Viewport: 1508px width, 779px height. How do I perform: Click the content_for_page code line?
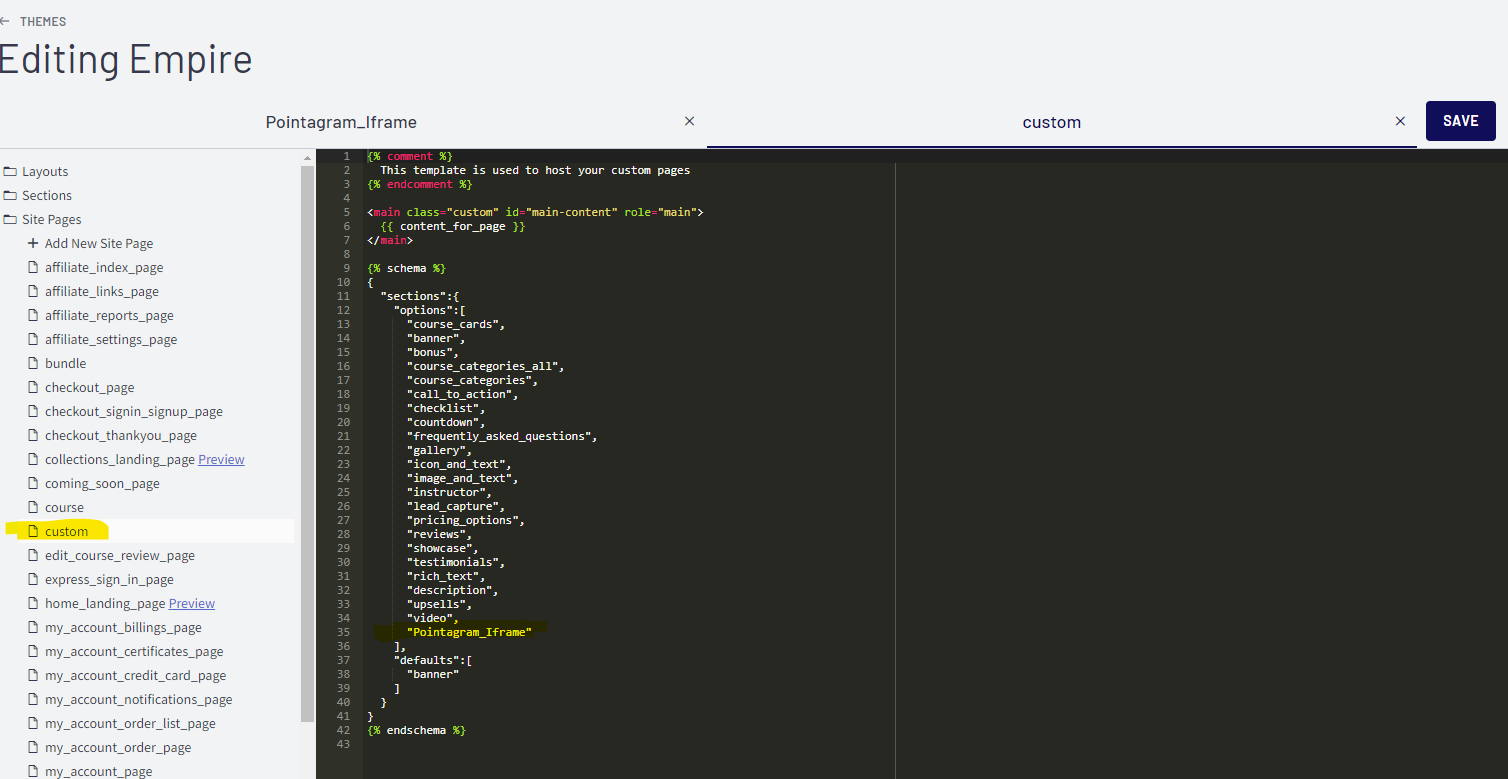452,226
